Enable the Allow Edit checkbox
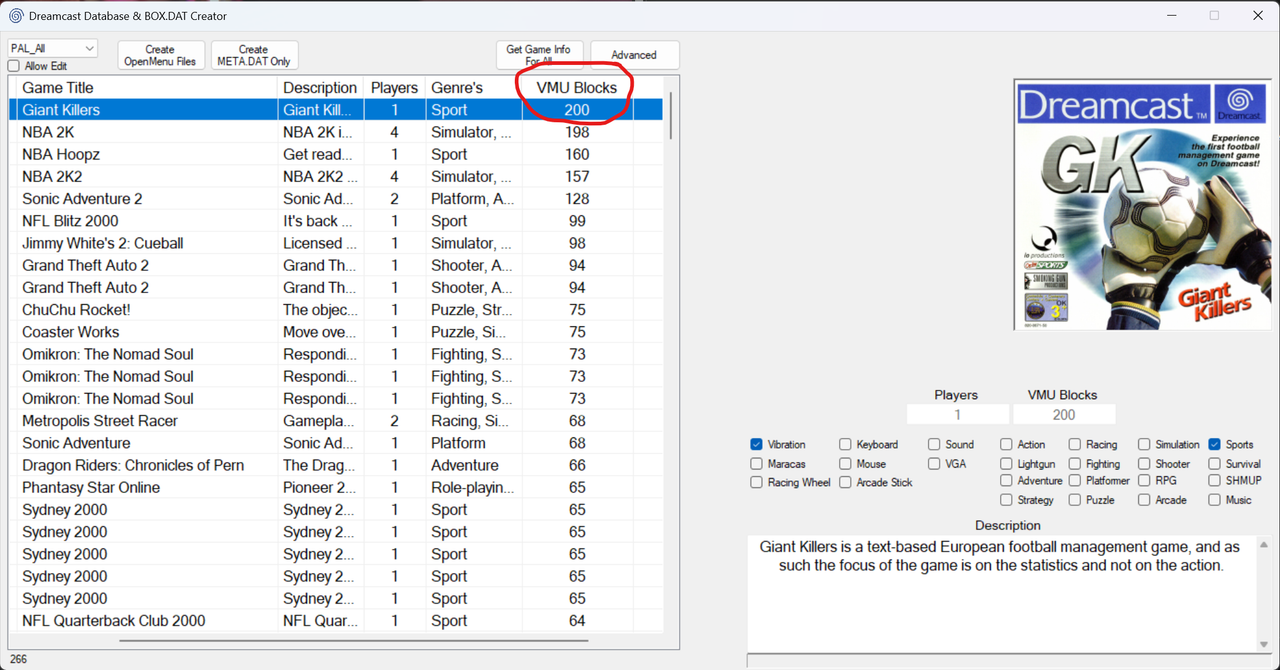This screenshot has height=670, width=1280. click(14, 66)
